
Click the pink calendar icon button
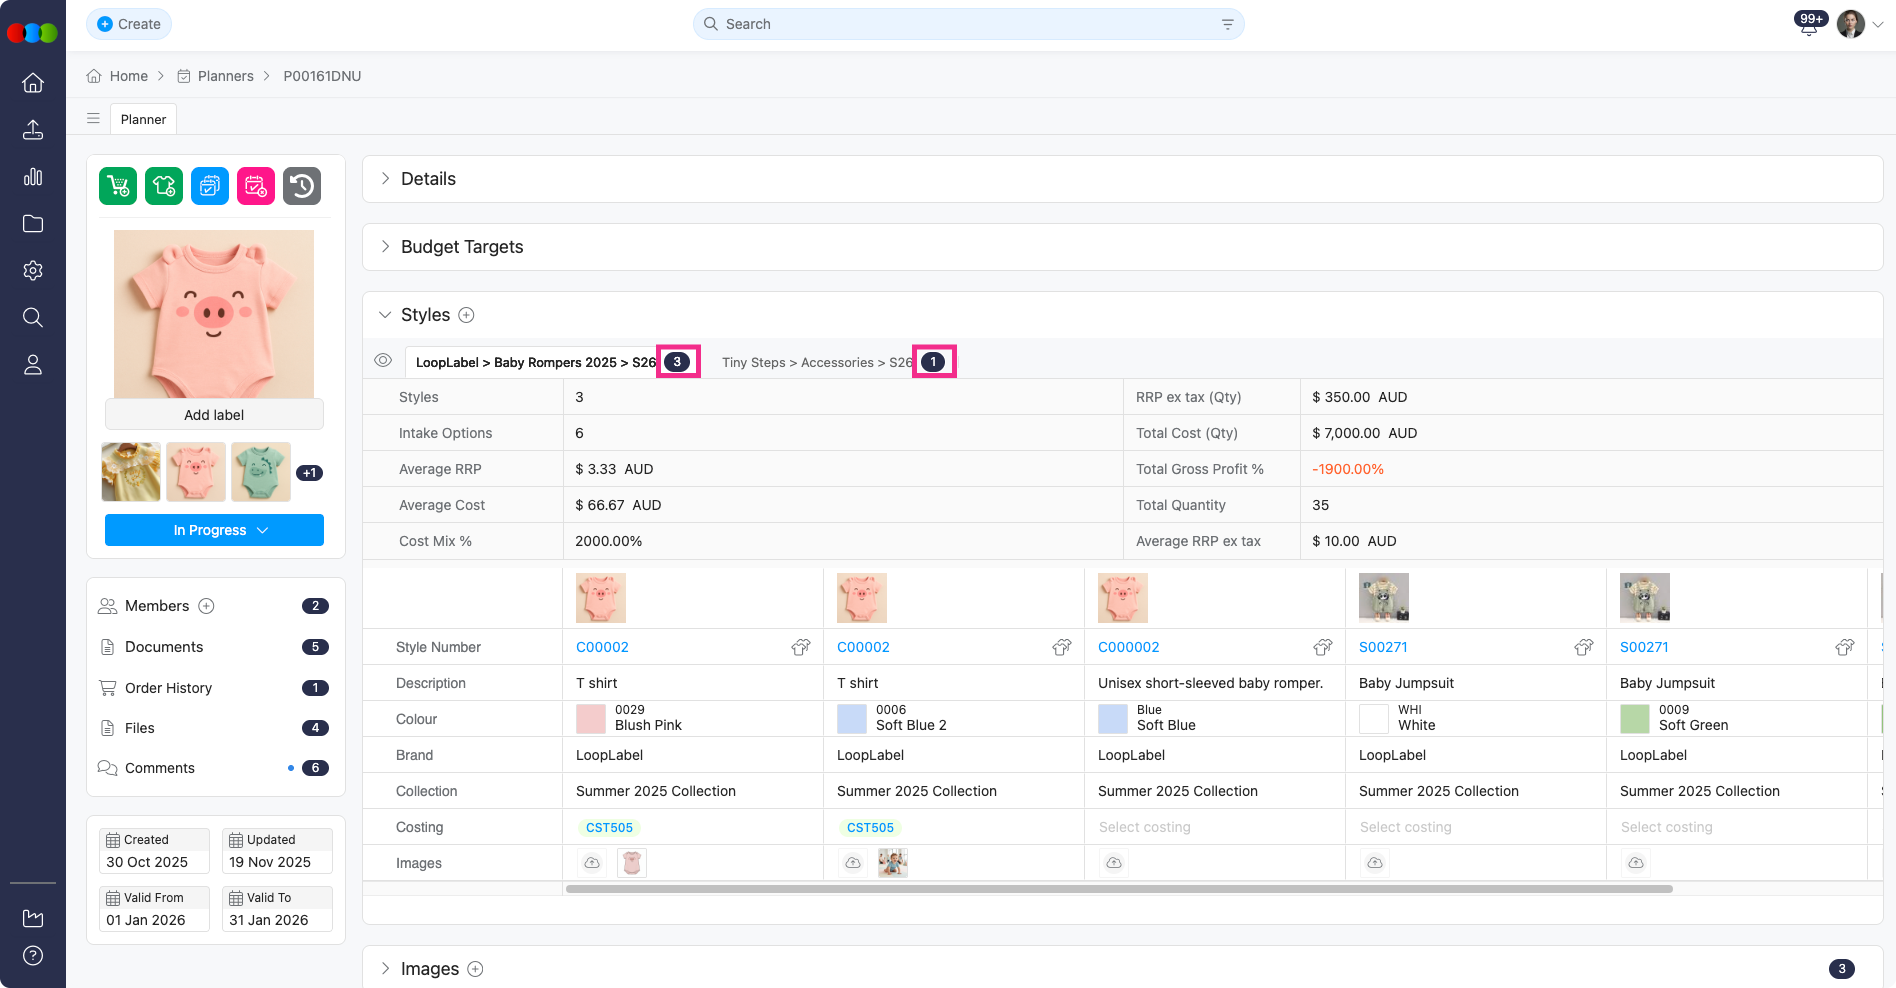point(256,186)
